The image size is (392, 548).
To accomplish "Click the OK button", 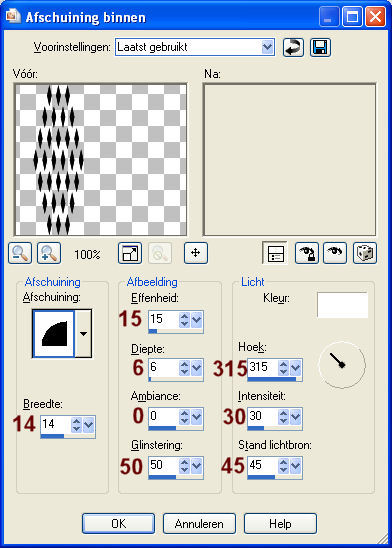I will tap(118, 524).
